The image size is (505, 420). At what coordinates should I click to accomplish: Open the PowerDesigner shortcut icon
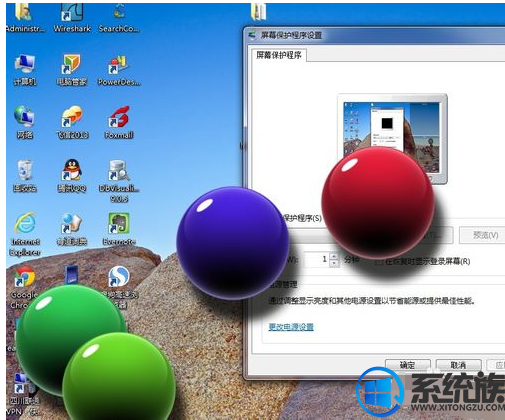(x=118, y=65)
